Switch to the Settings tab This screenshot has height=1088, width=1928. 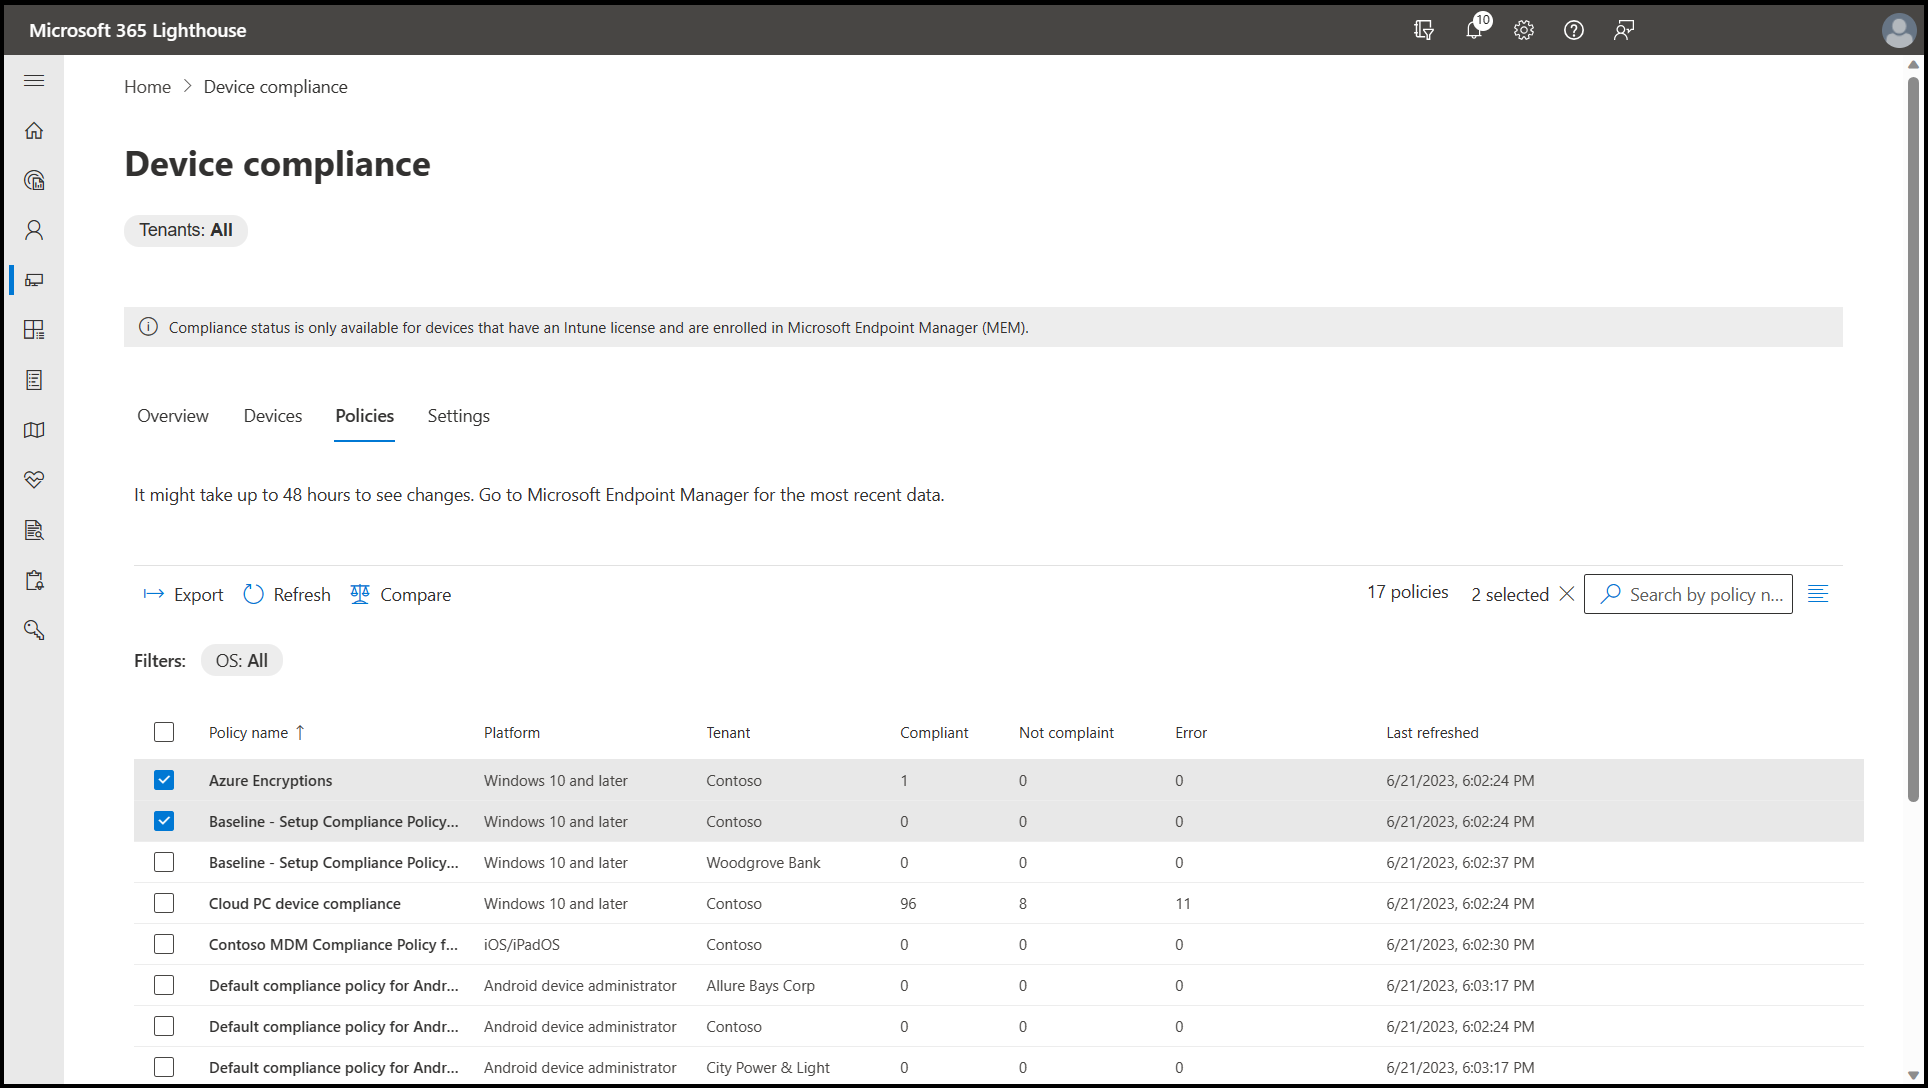(458, 416)
